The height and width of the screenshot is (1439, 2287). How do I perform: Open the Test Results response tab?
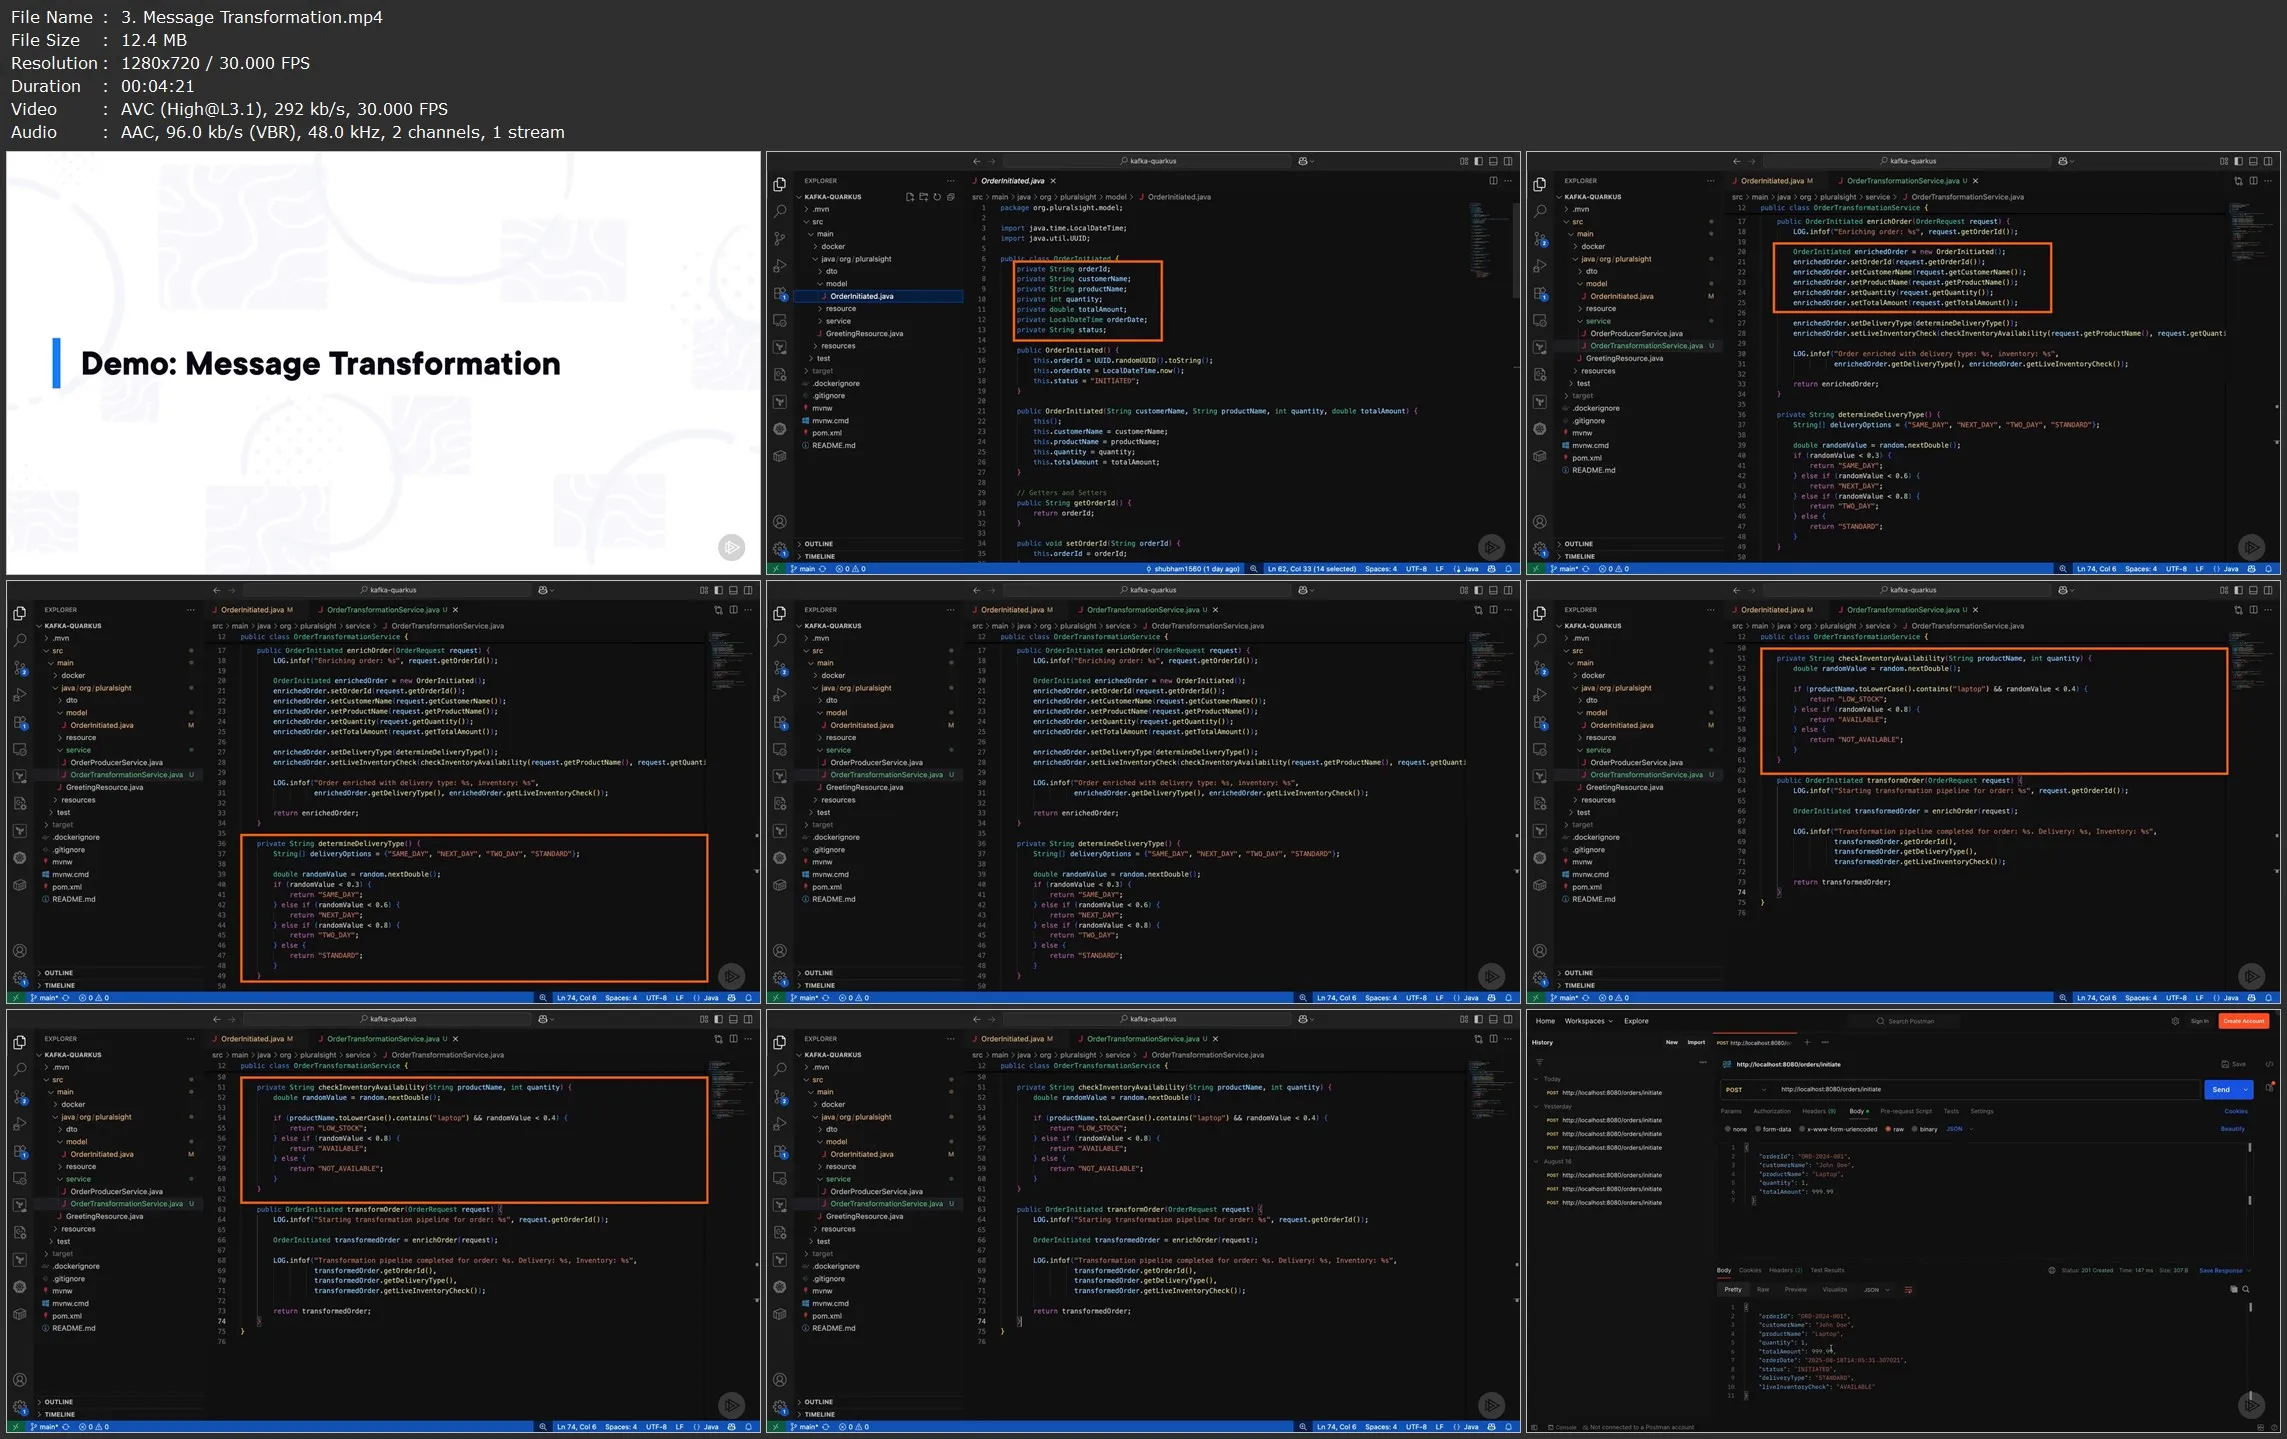[x=1827, y=1270]
